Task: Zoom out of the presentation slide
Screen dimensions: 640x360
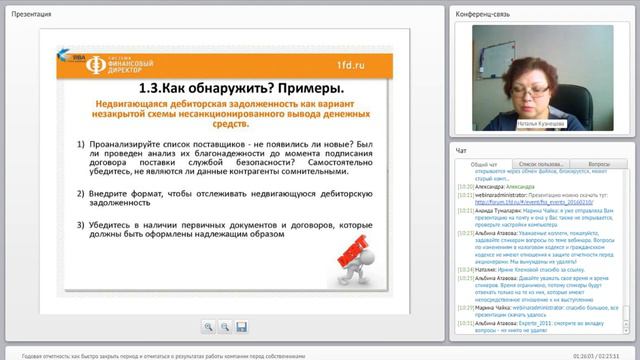Action: tap(225, 327)
